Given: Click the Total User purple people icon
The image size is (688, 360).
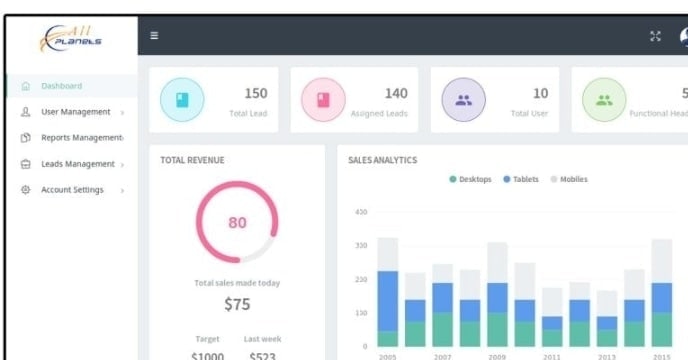Looking at the screenshot, I should click(x=463, y=100).
